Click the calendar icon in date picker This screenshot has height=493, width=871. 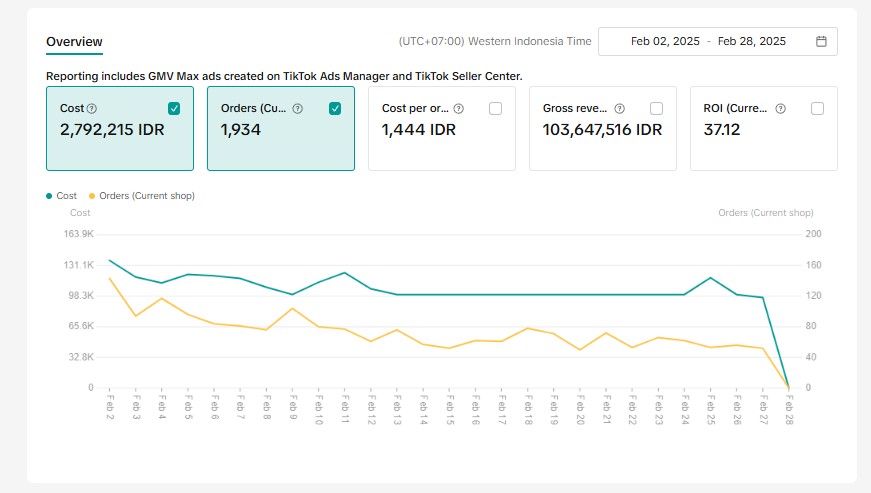pyautogui.click(x=821, y=42)
